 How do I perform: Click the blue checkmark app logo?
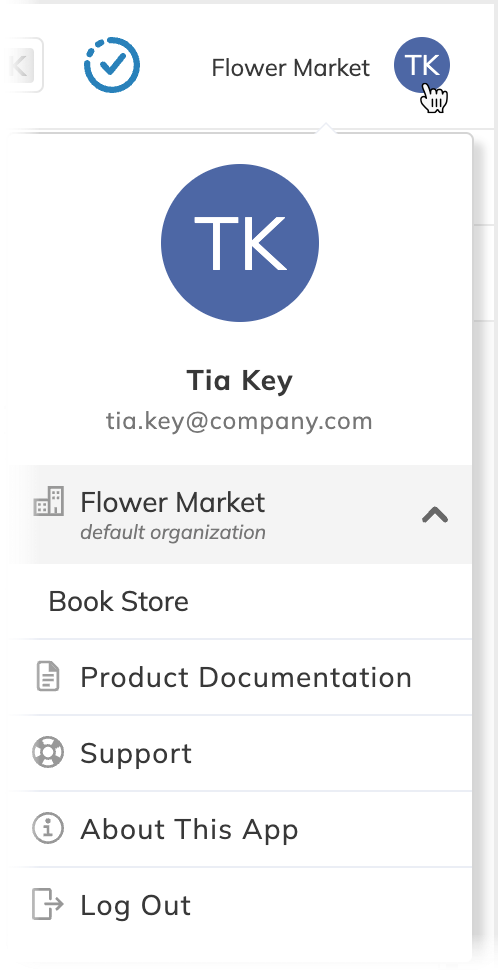coord(112,65)
